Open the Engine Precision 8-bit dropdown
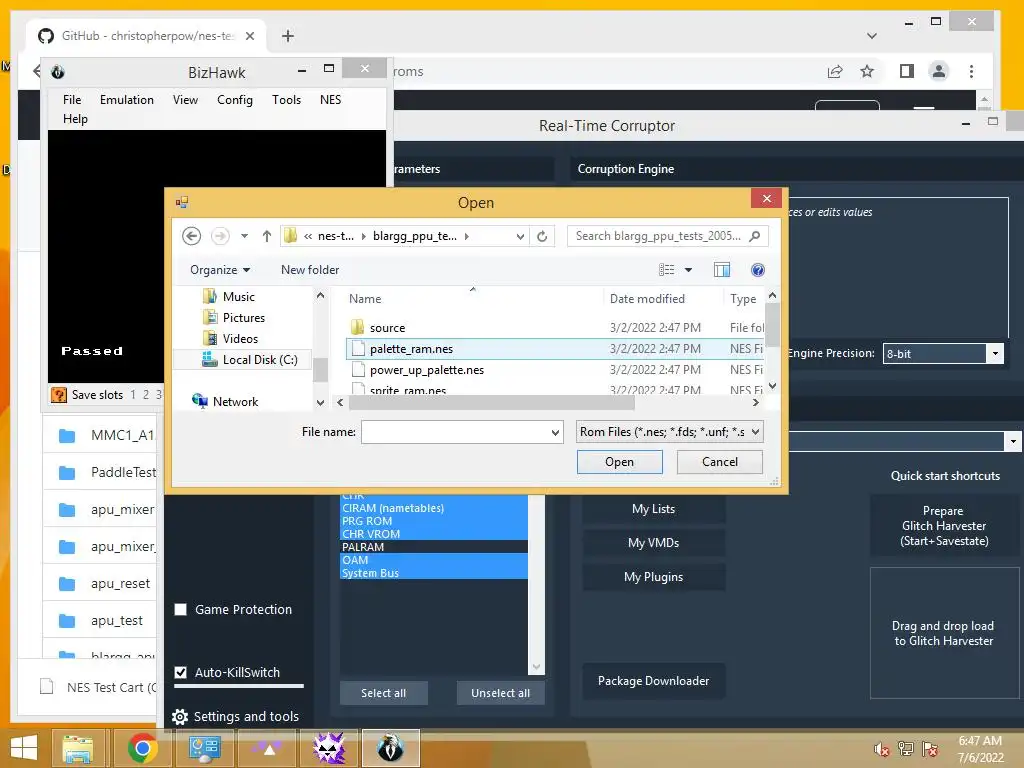 [x=995, y=353]
